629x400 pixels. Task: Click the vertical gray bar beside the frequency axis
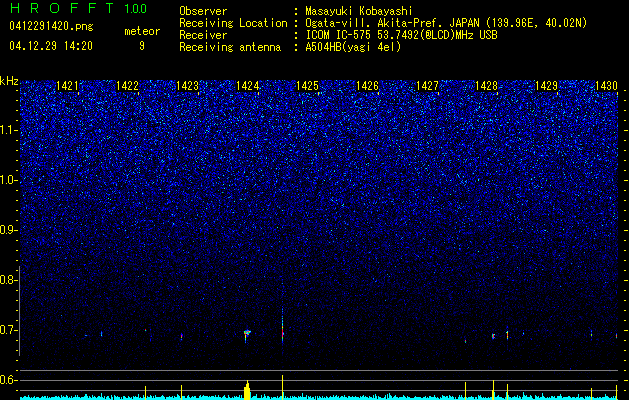coord(20,310)
